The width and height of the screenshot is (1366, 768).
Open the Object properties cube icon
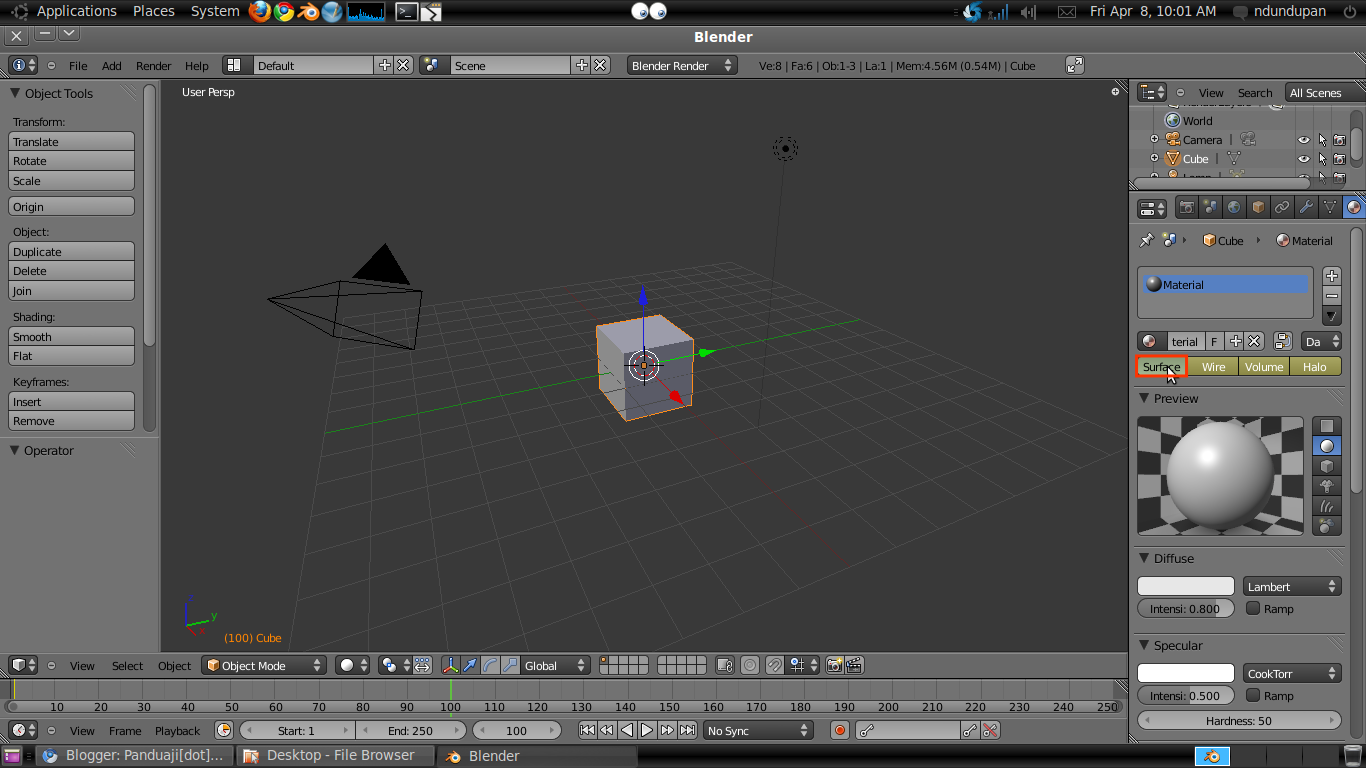coord(1258,208)
